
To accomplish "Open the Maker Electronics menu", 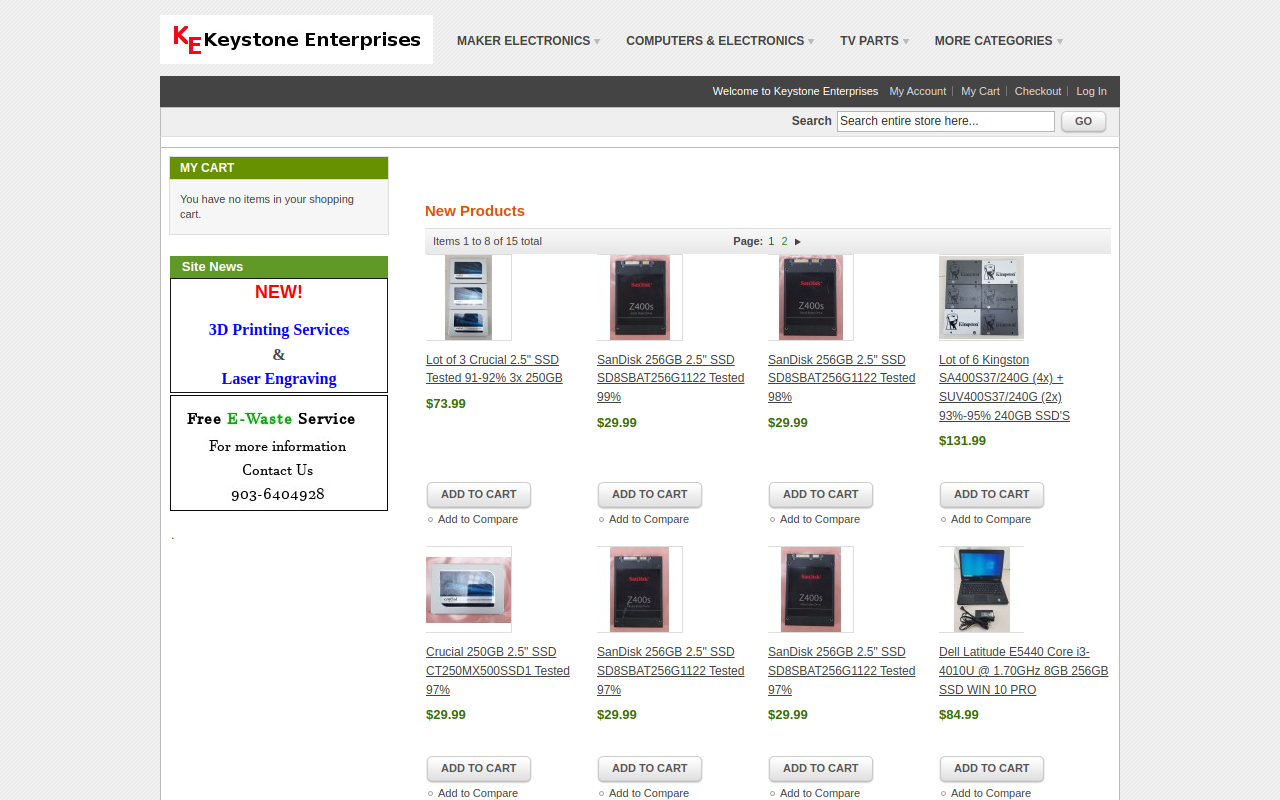I will coord(528,41).
